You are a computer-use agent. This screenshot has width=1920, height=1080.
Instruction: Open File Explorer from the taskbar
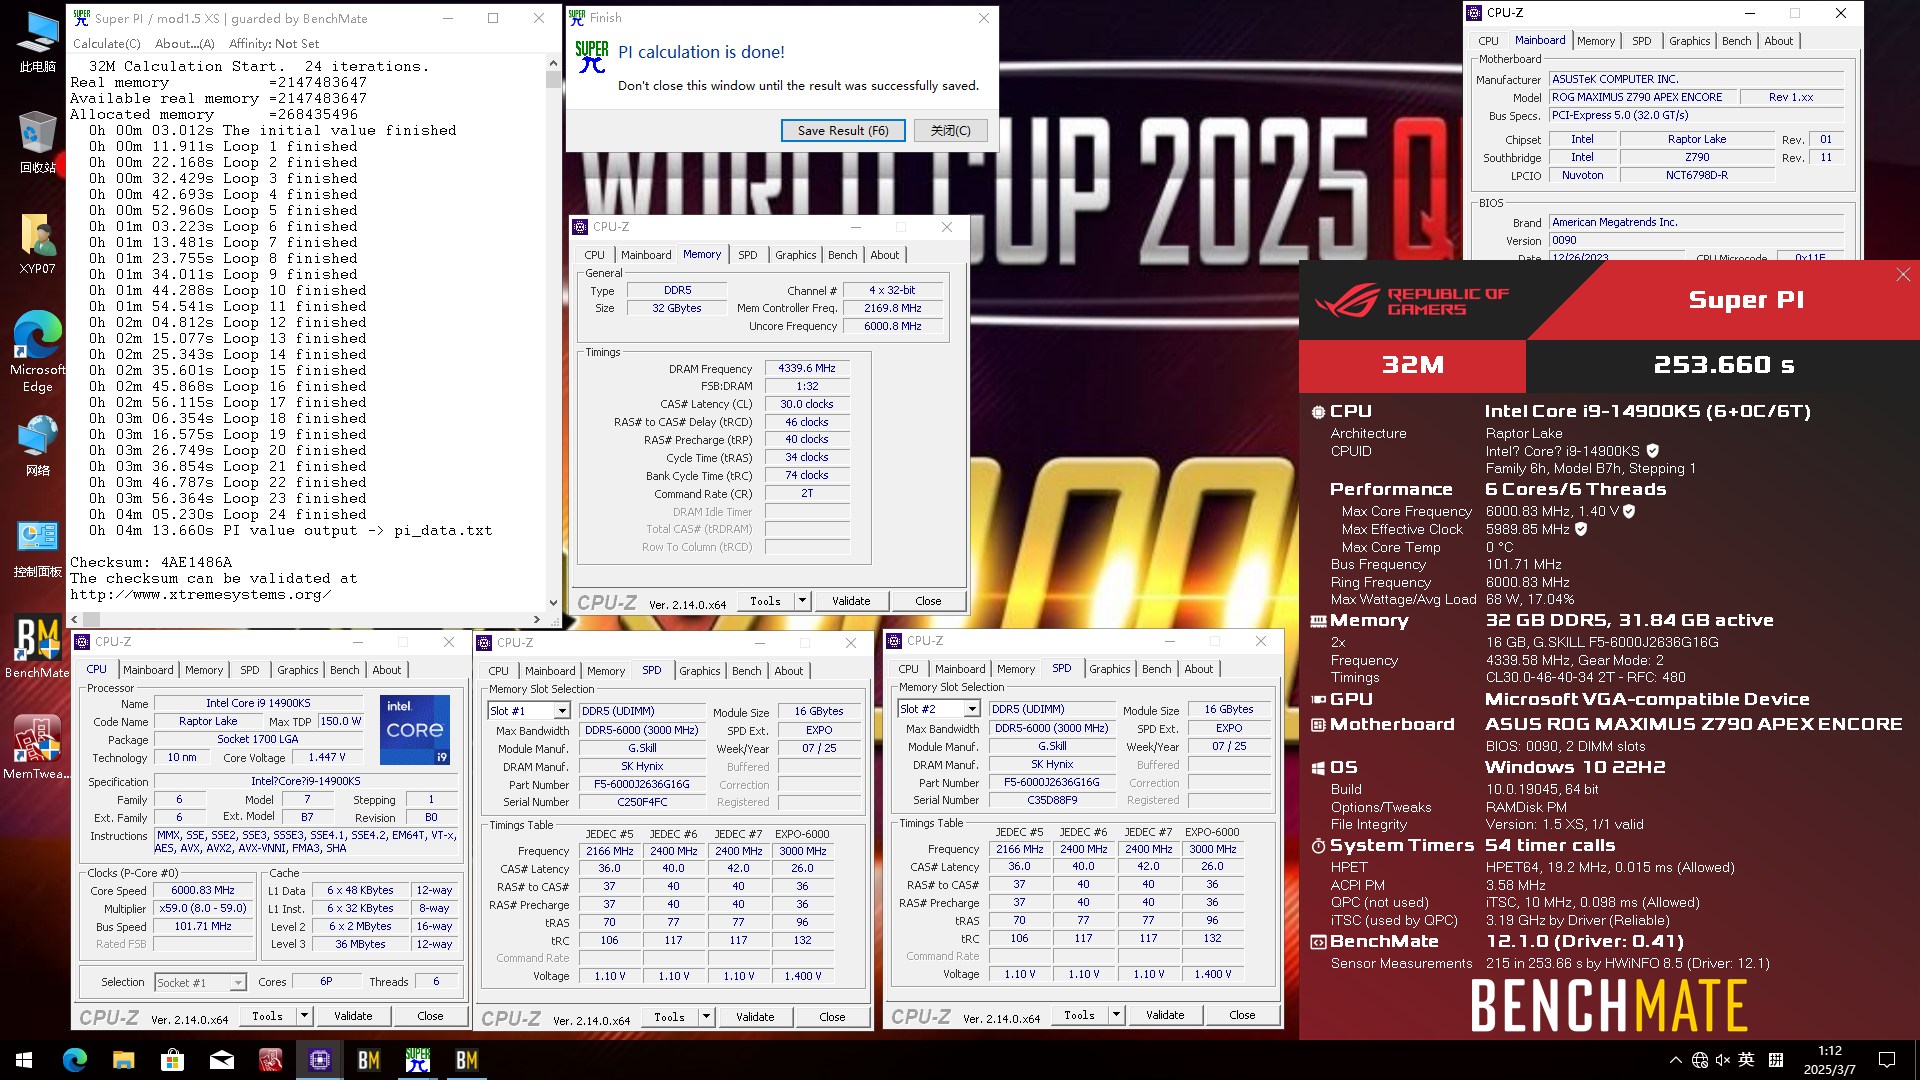[123, 1060]
